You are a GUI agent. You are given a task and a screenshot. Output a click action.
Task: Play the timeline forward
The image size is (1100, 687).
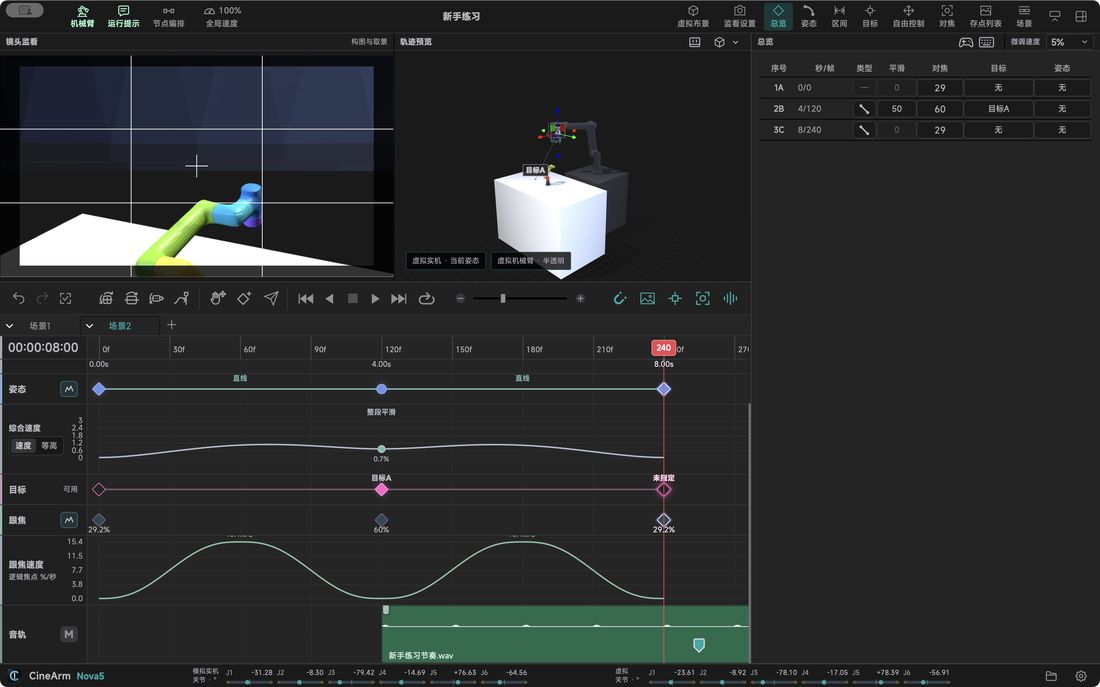click(x=375, y=298)
